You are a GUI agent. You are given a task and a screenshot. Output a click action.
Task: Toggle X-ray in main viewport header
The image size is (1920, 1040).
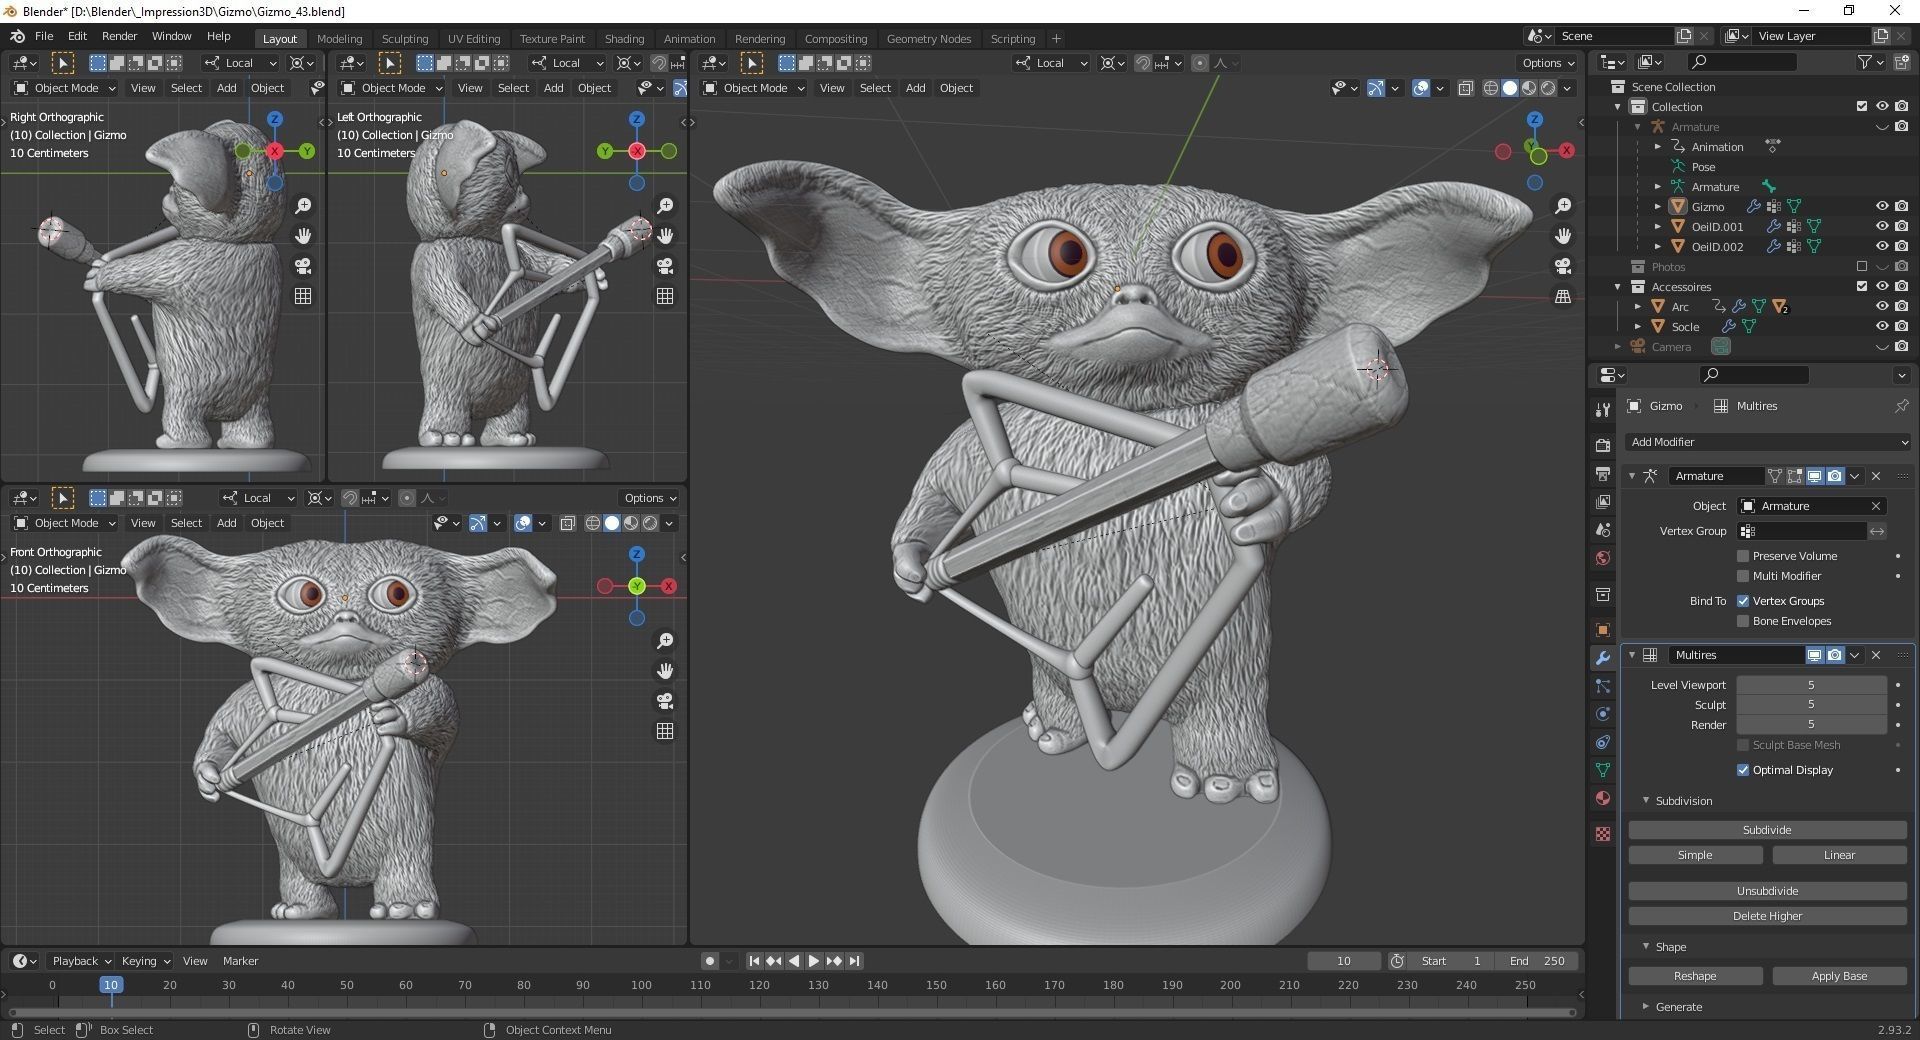(x=1465, y=88)
